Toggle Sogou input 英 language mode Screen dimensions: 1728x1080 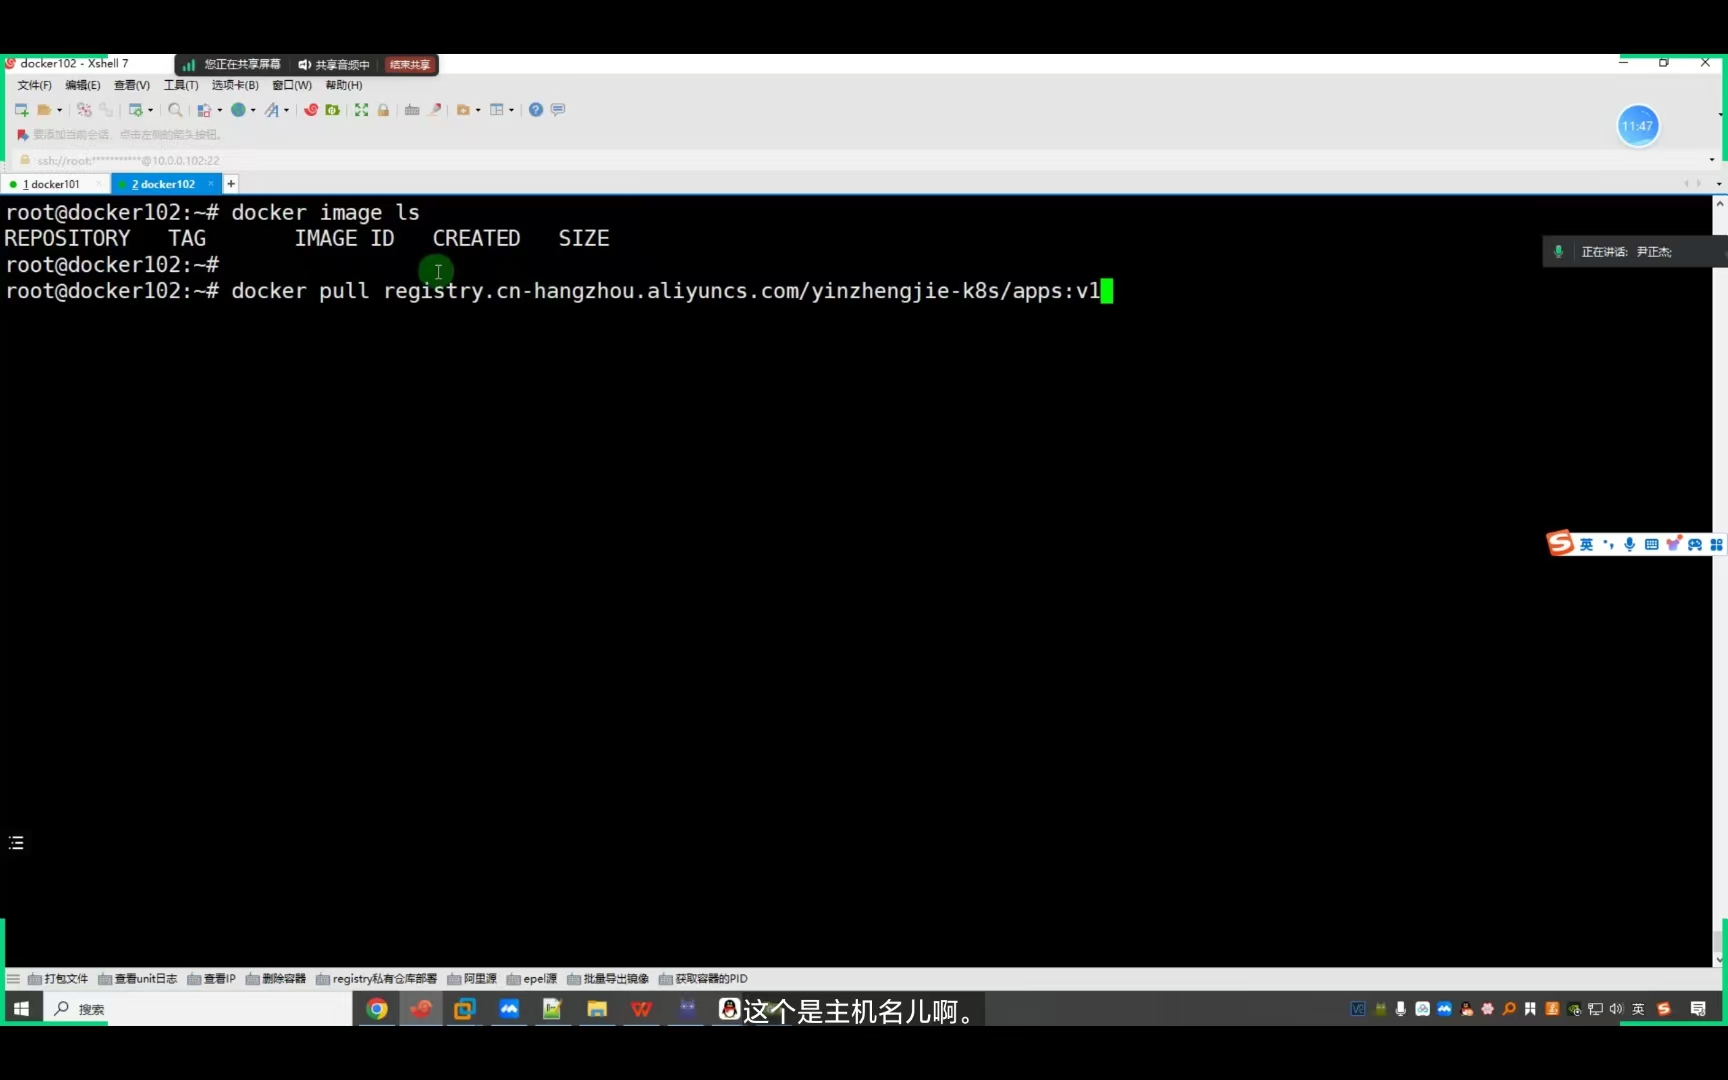(x=1586, y=545)
